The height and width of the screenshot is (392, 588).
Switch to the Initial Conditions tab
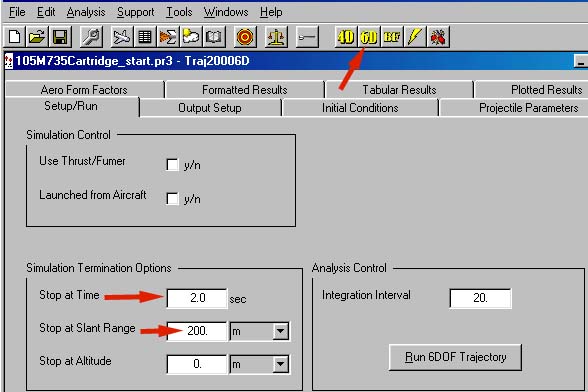tap(360, 108)
